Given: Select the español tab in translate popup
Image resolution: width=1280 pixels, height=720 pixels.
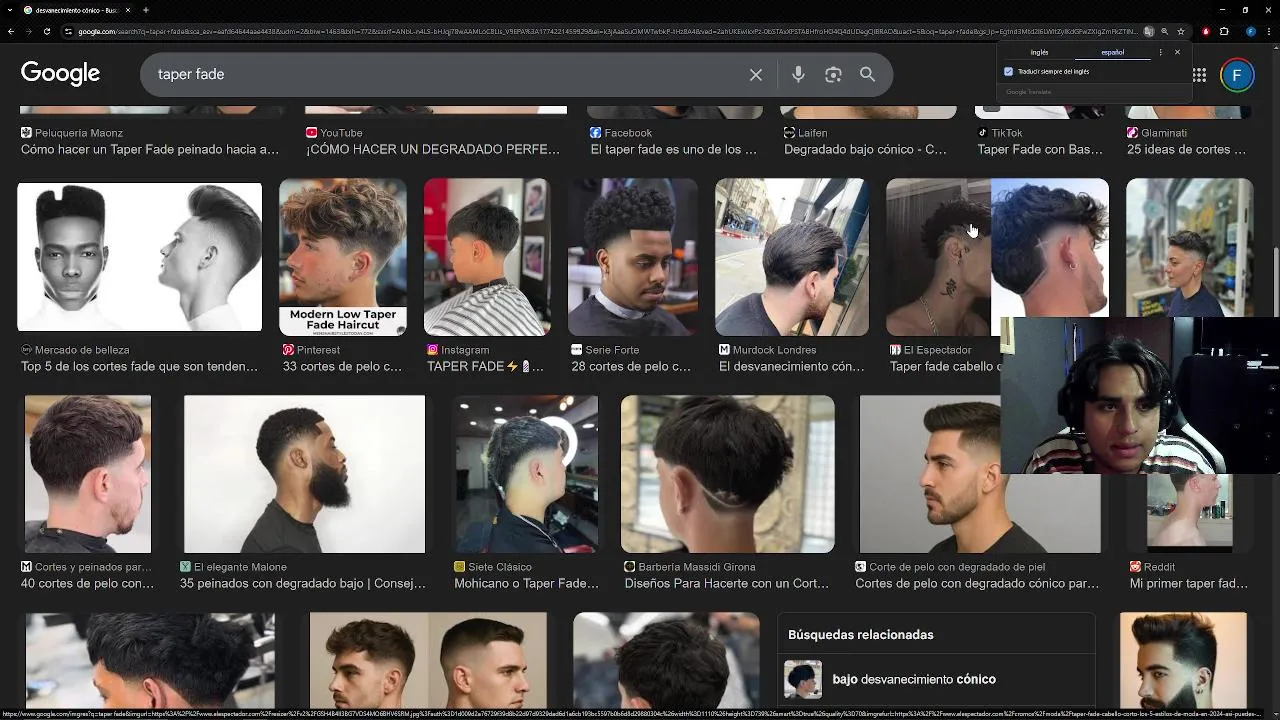Looking at the screenshot, I should pyautogui.click(x=1112, y=52).
